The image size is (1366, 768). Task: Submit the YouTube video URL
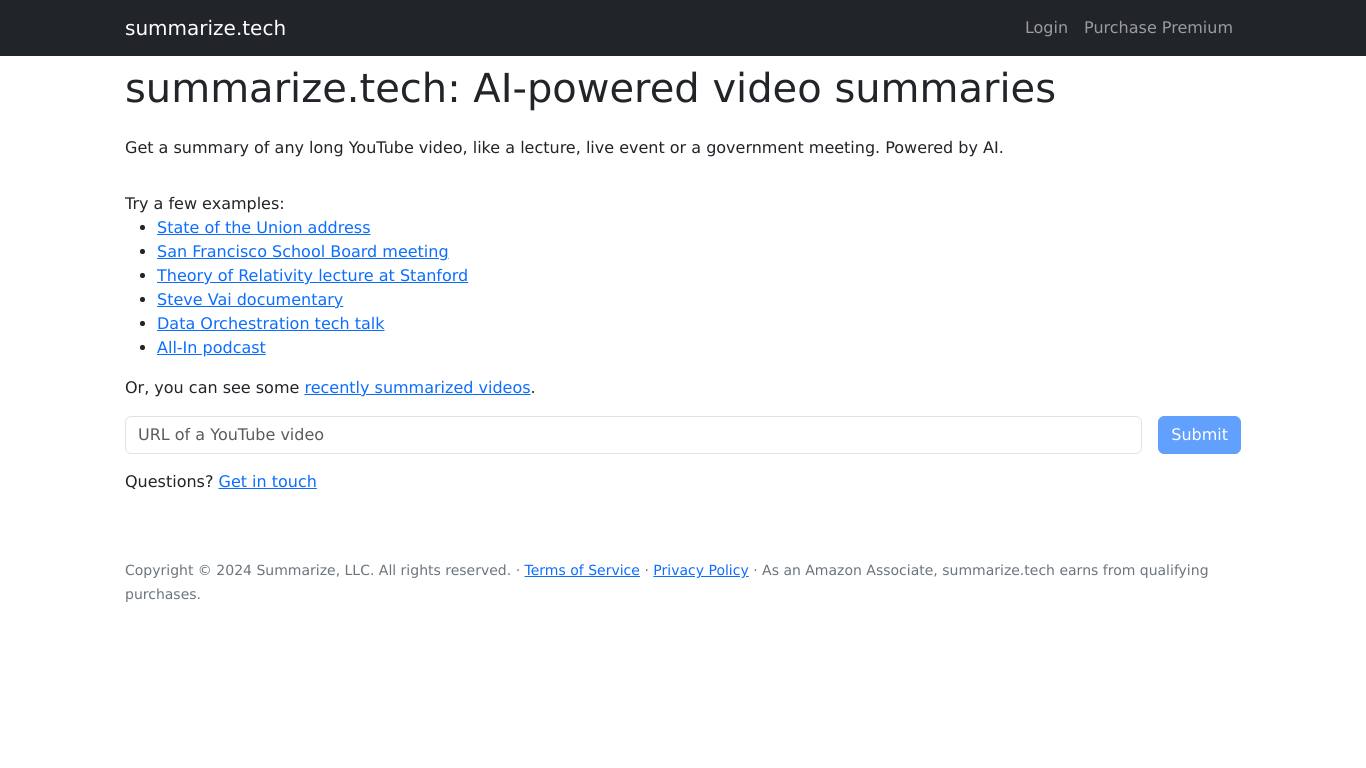1198,434
